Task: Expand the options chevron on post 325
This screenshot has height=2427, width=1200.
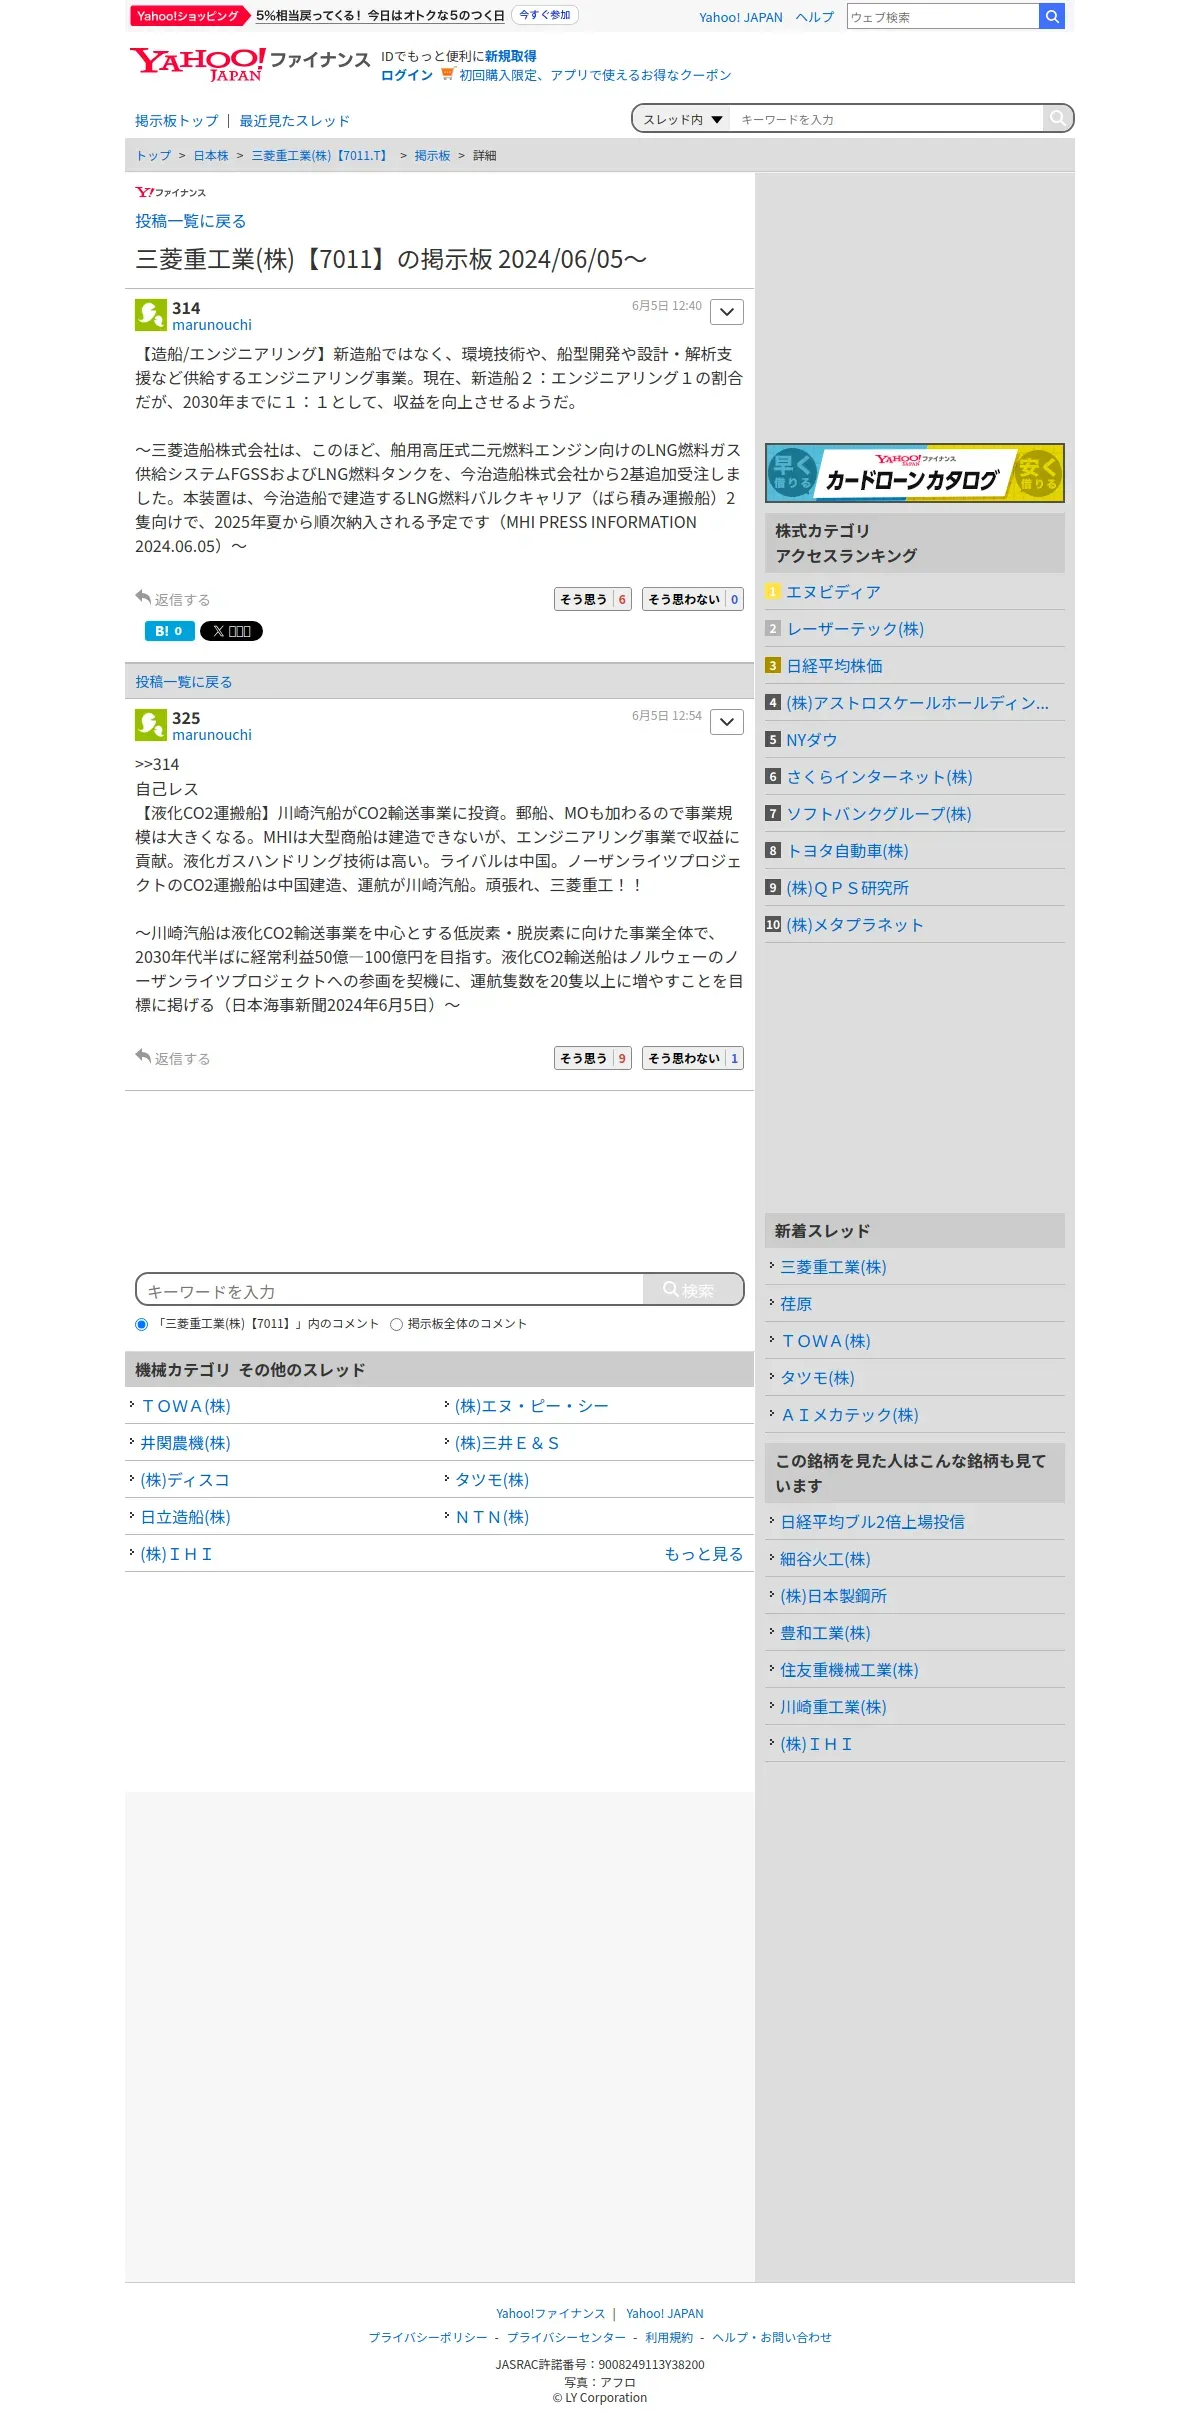Action: coord(727,722)
